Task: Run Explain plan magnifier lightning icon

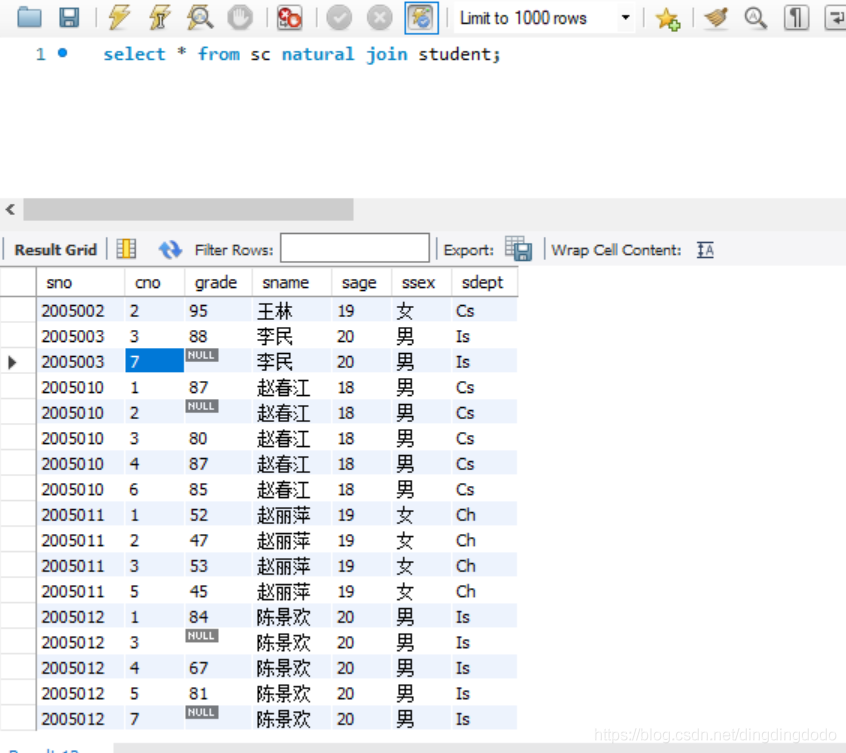Action: pyautogui.click(x=200, y=18)
